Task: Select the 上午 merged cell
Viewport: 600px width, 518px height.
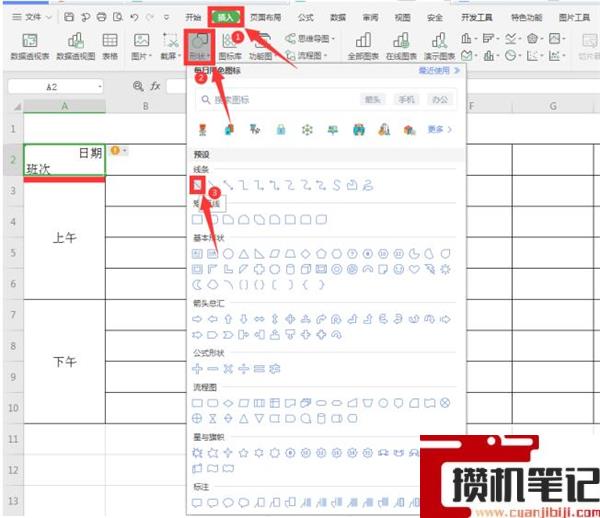Action: pos(64,238)
